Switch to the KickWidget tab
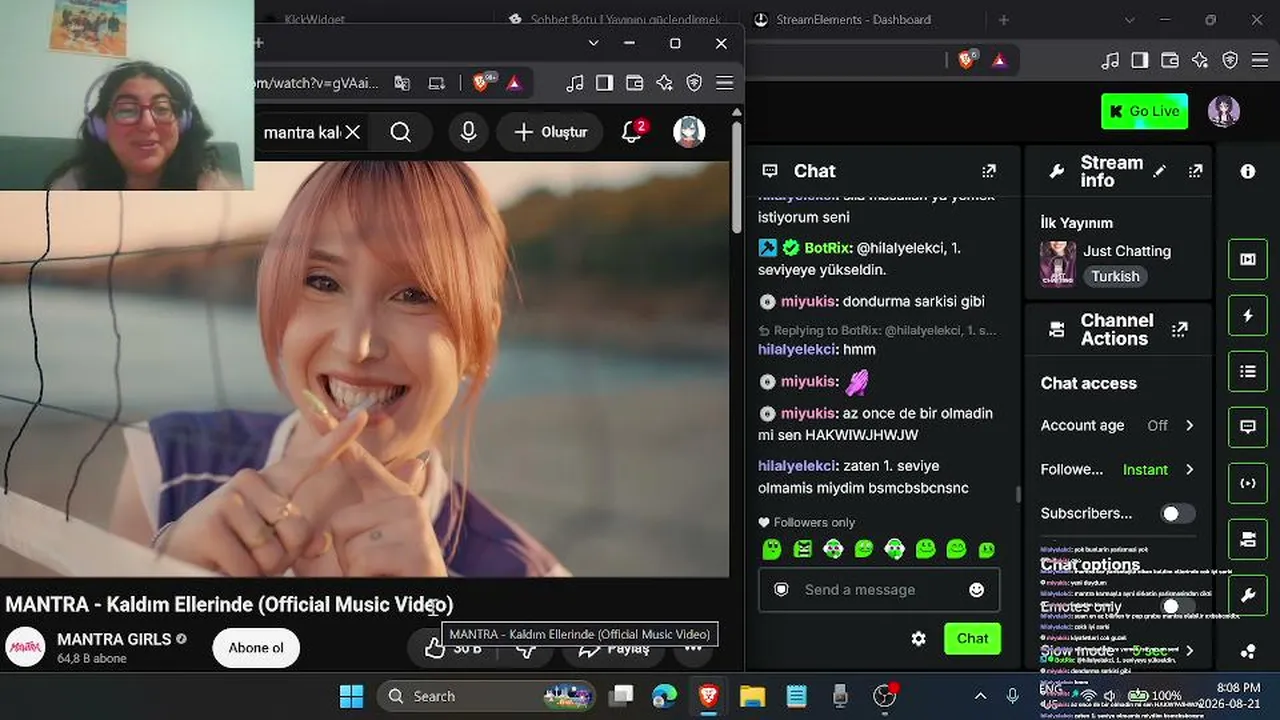The height and width of the screenshot is (720, 1280). 316,19
